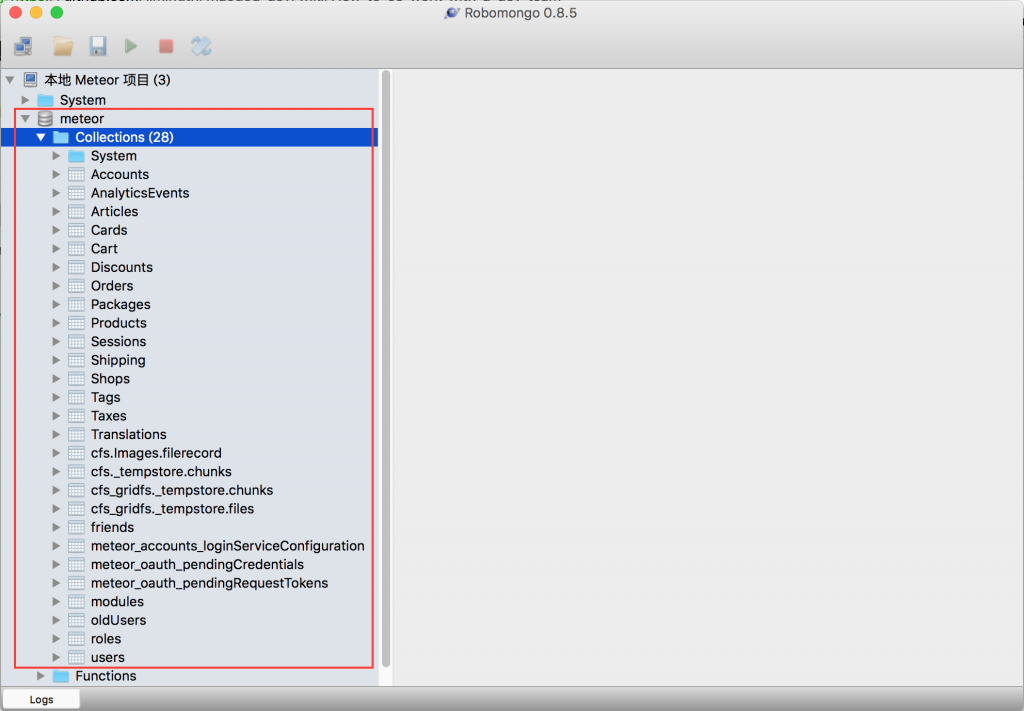This screenshot has width=1024, height=711.
Task: Click the Tags collection table icon
Action: (76, 397)
